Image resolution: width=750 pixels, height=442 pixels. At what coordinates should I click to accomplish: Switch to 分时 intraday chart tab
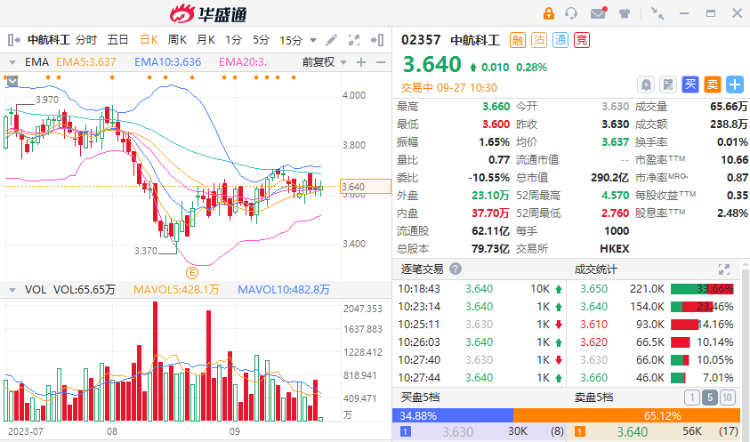86,40
